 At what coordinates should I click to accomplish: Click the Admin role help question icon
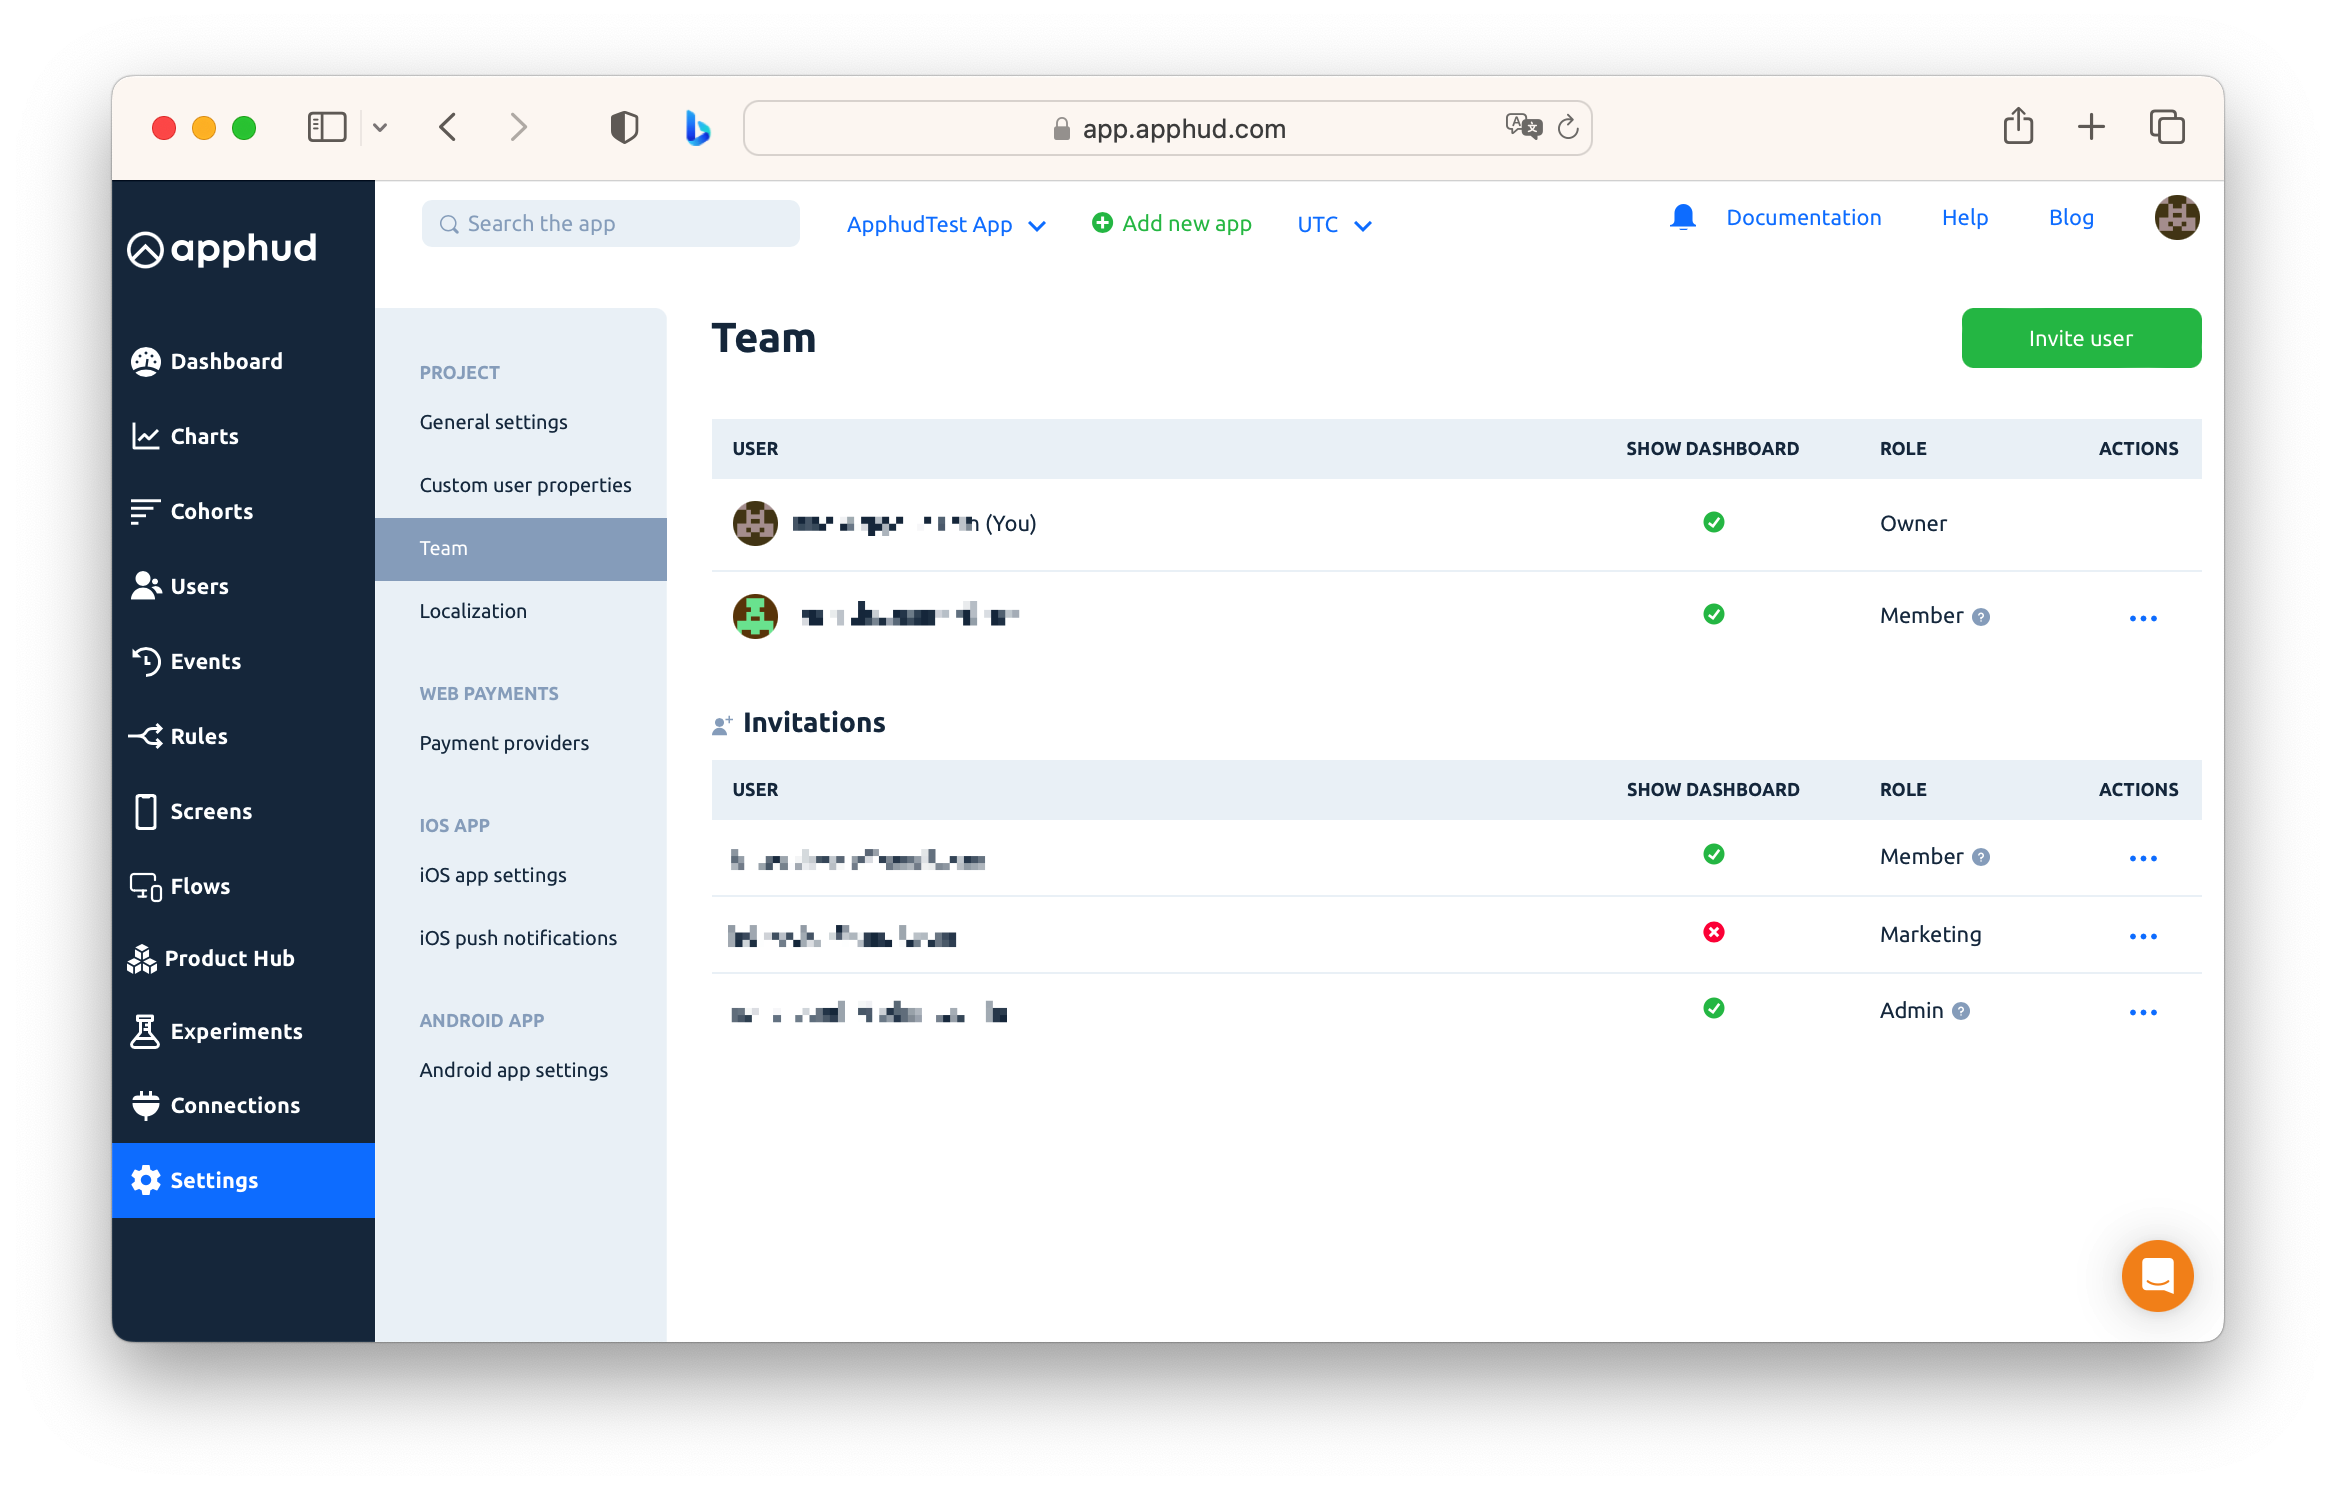[x=1961, y=1011]
